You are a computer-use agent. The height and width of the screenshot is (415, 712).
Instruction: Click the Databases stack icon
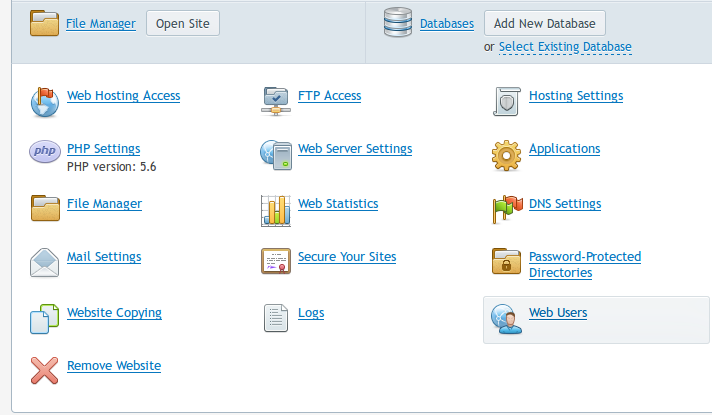tap(399, 23)
